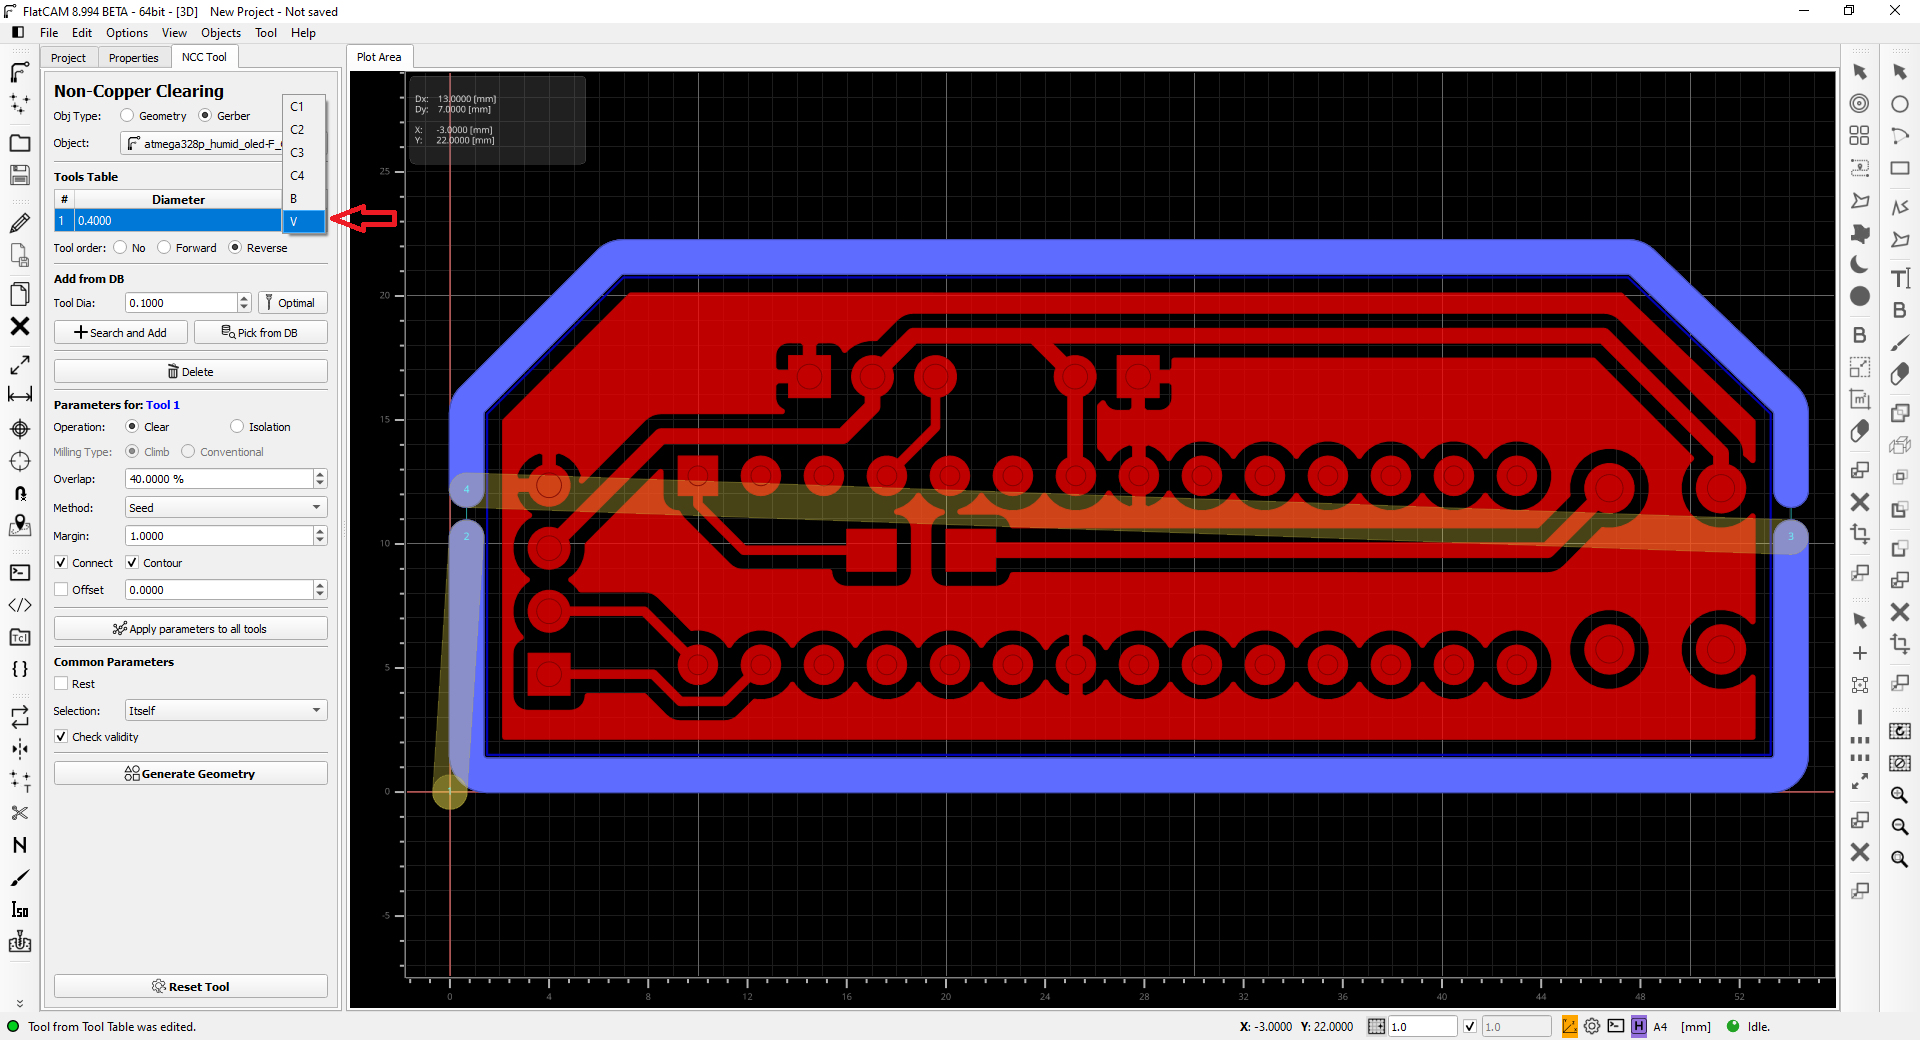This screenshot has width=1920, height=1040.
Task: Set origin with the crosshair target icon
Action: 20,430
